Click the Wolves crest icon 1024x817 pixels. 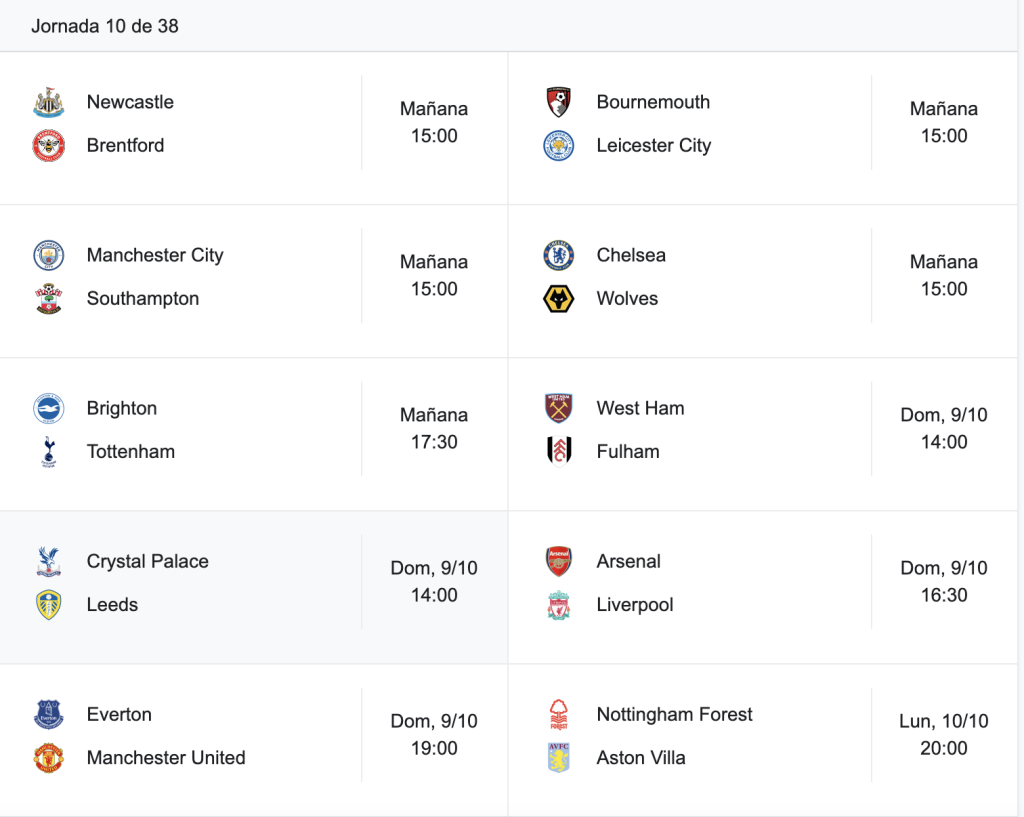(558, 298)
